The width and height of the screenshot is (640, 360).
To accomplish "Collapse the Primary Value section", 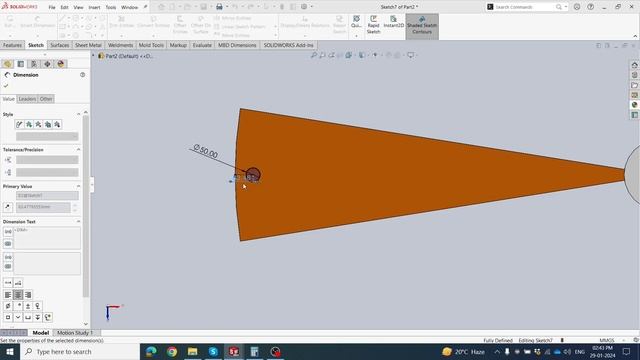I will pyautogui.click(x=78, y=186).
